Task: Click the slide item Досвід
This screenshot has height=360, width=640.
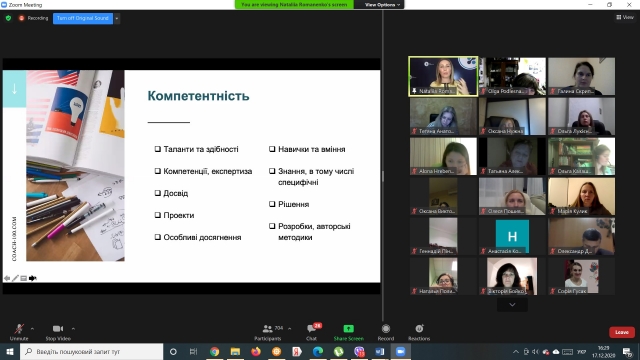Action: (176, 193)
